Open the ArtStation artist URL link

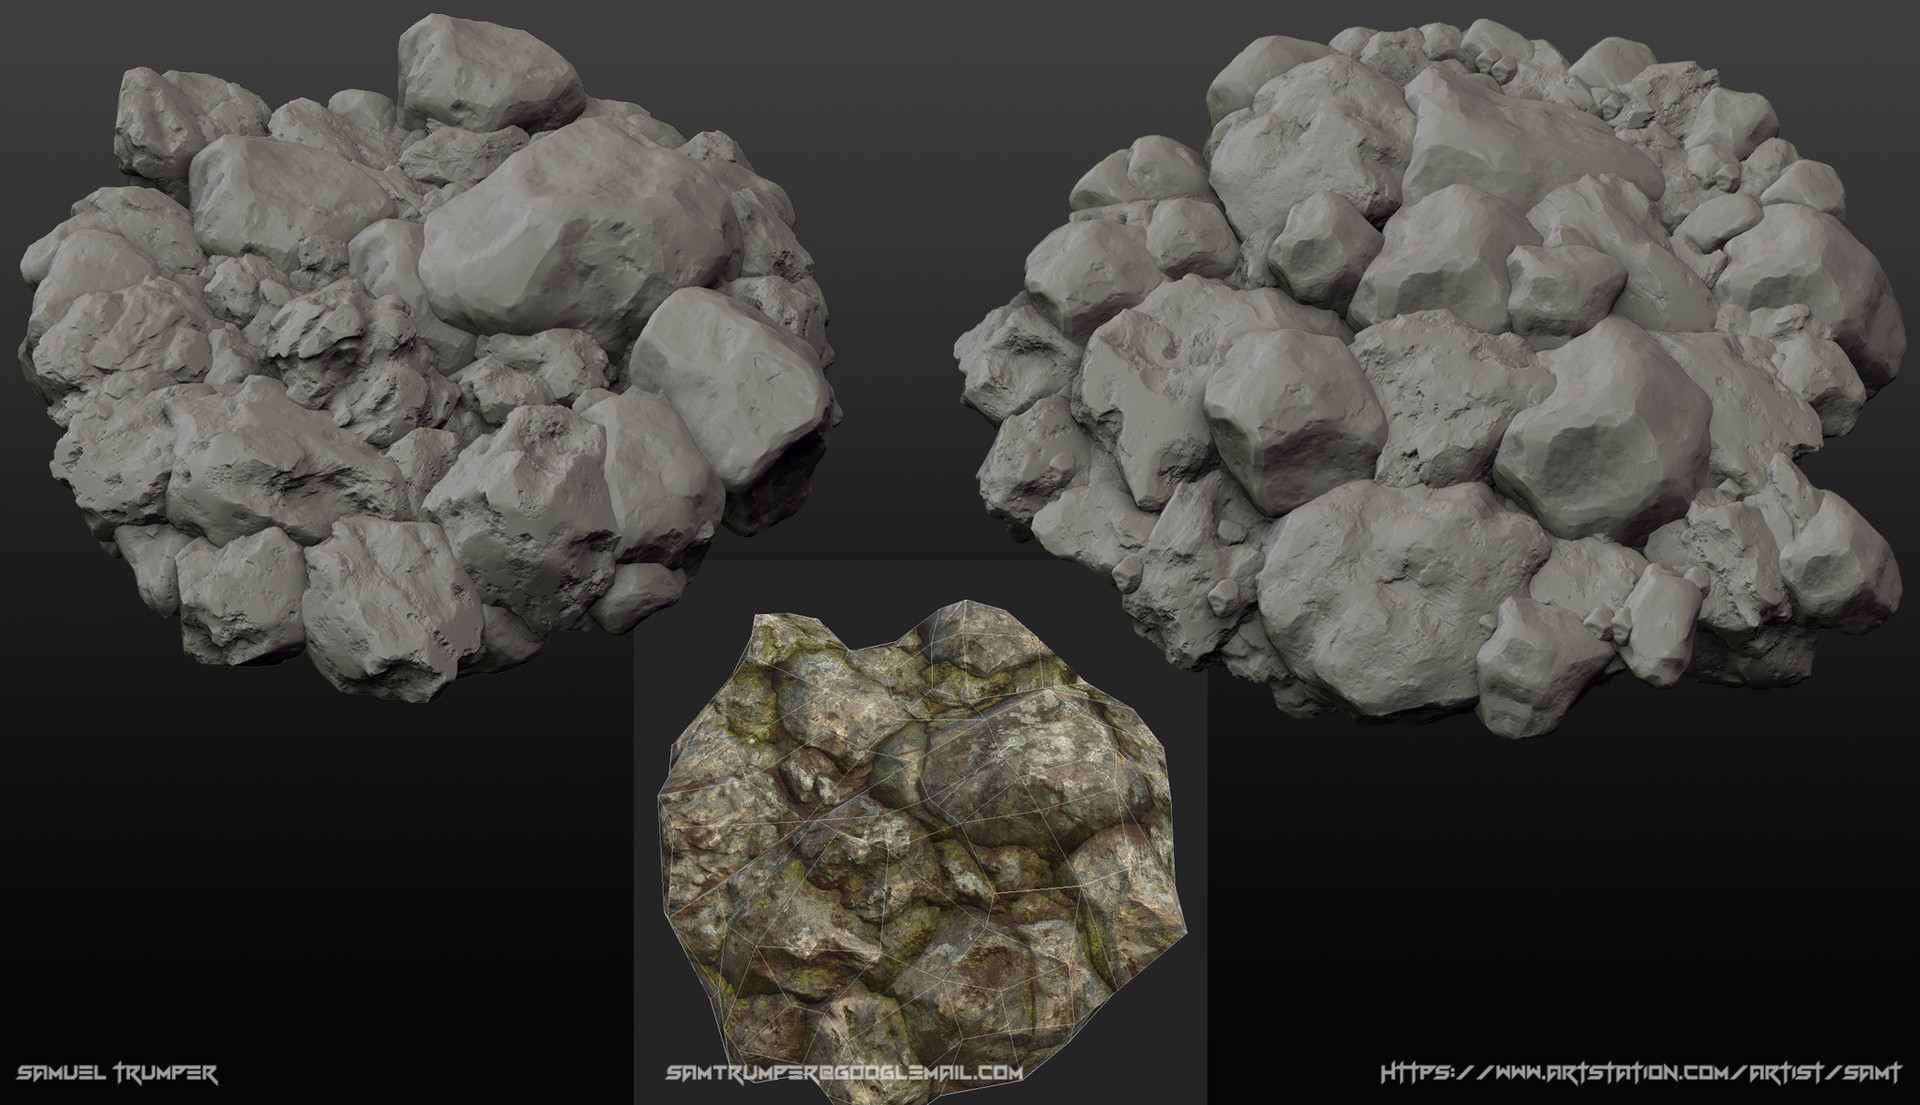coord(1640,1073)
